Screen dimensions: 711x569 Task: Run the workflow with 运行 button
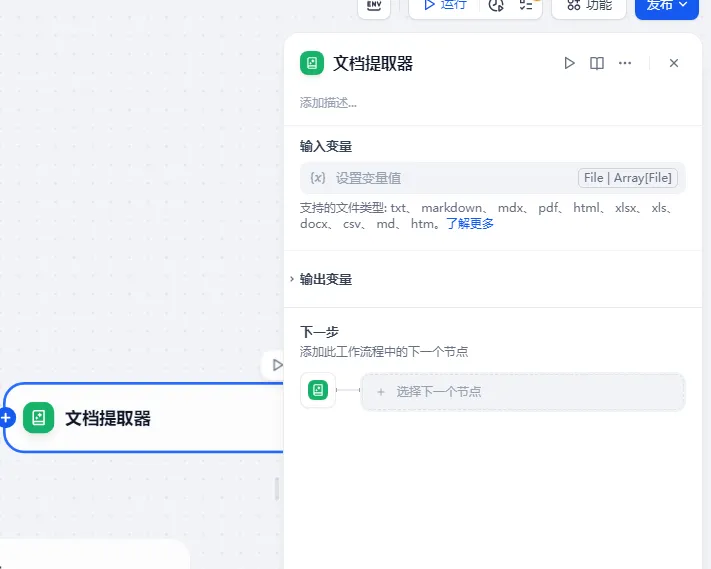coord(445,6)
